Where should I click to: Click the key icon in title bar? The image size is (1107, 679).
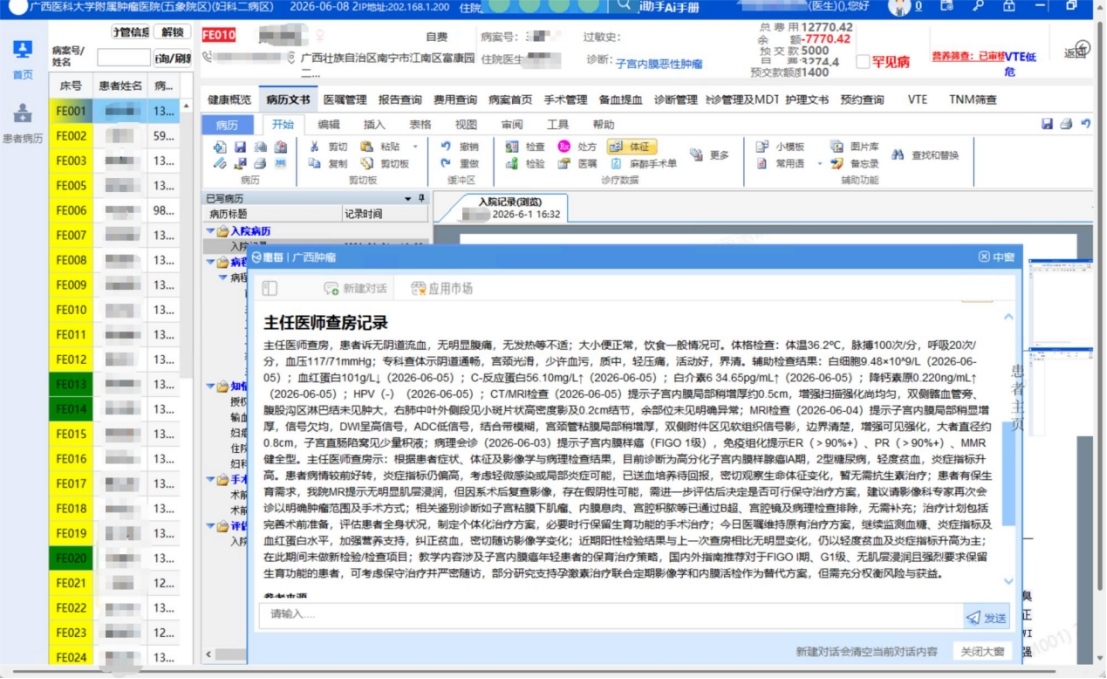point(978,6)
